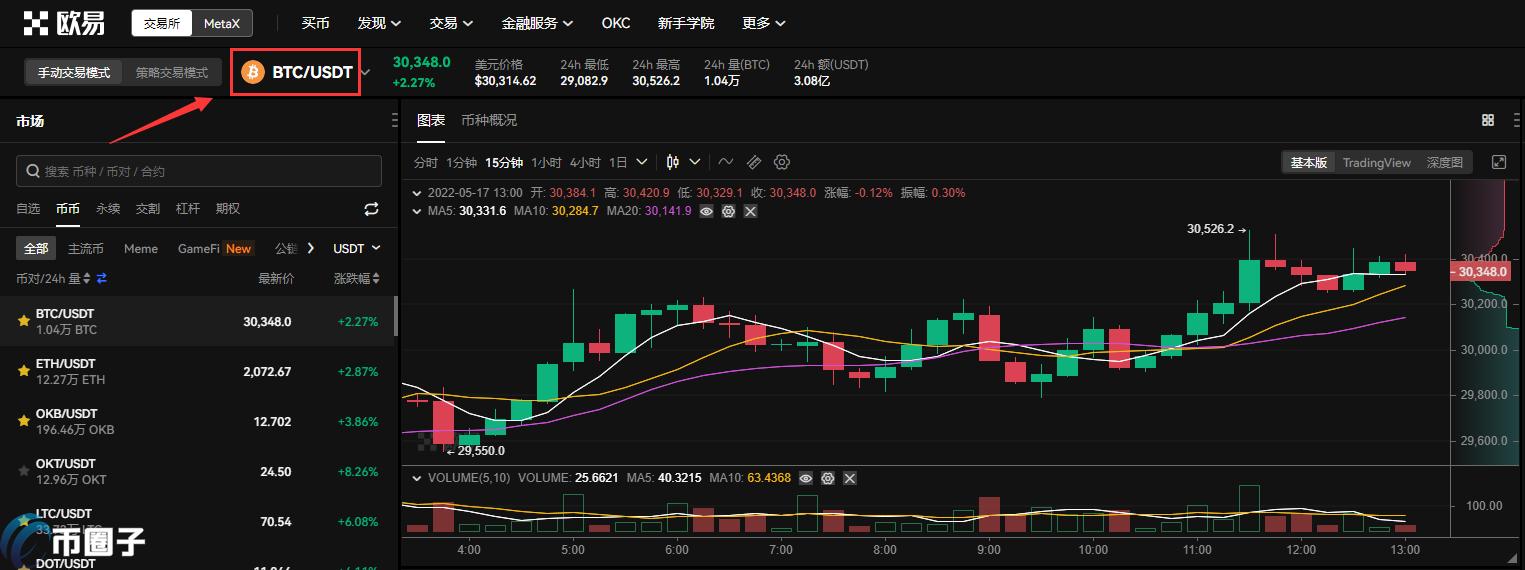The height and width of the screenshot is (570, 1525).
Task: Open the MA indicator settings gear
Action: point(728,211)
